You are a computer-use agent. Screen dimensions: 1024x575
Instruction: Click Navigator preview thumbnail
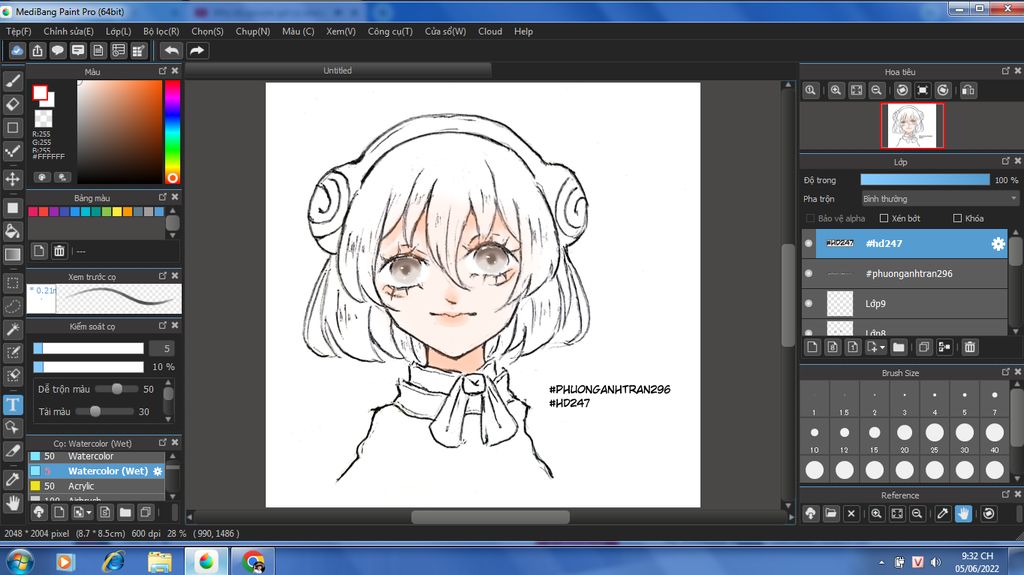point(912,125)
